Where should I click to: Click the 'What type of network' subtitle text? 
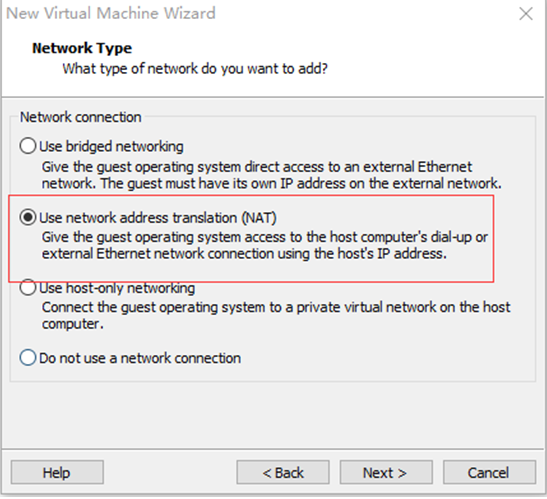pos(195,69)
